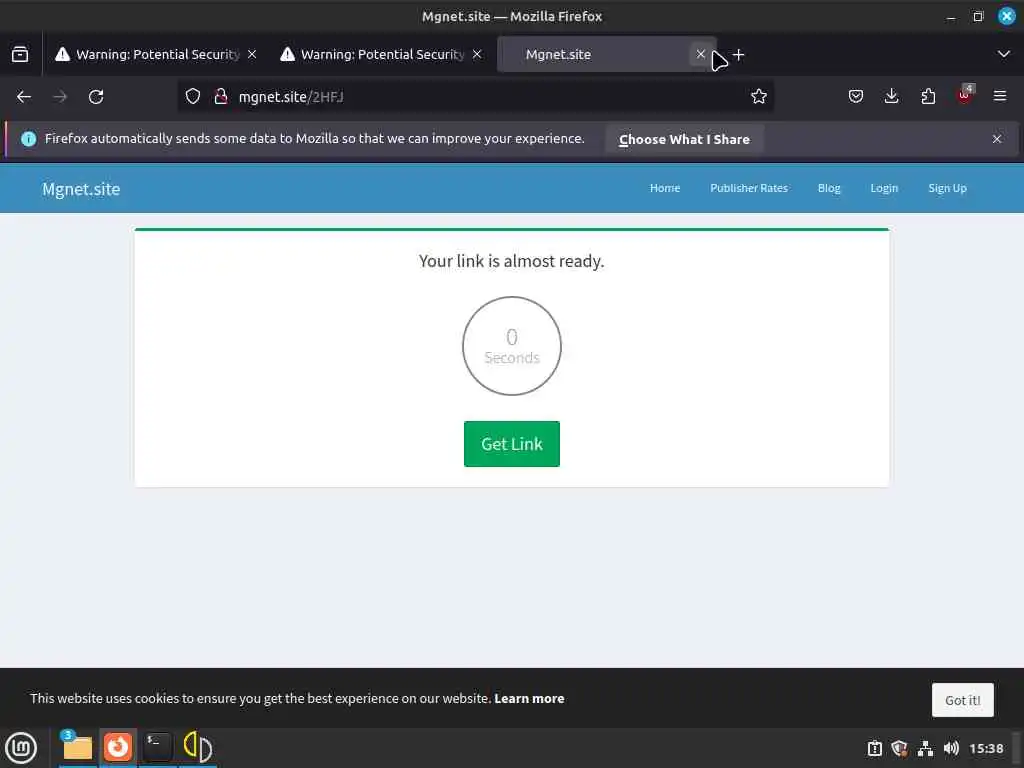The width and height of the screenshot is (1024, 768).
Task: Open sound volume tray icon
Action: tap(951, 748)
